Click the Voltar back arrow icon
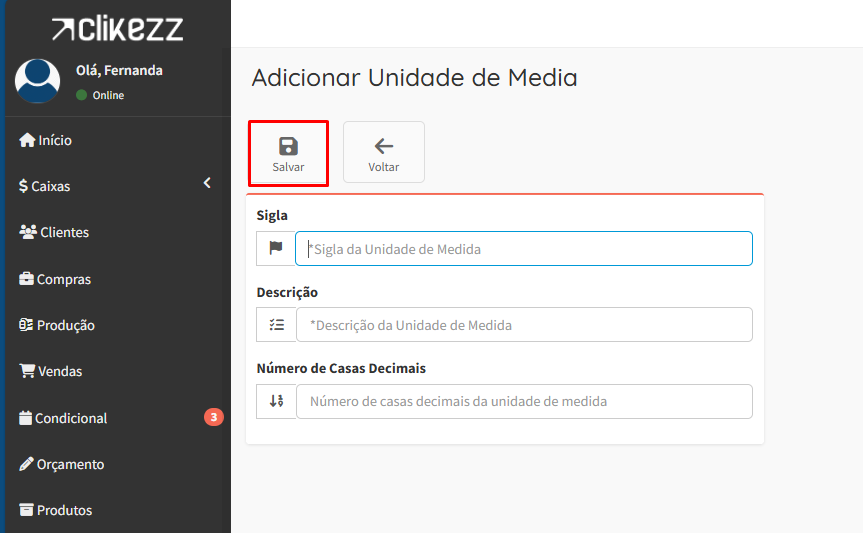This screenshot has height=533, width=863. [383, 146]
